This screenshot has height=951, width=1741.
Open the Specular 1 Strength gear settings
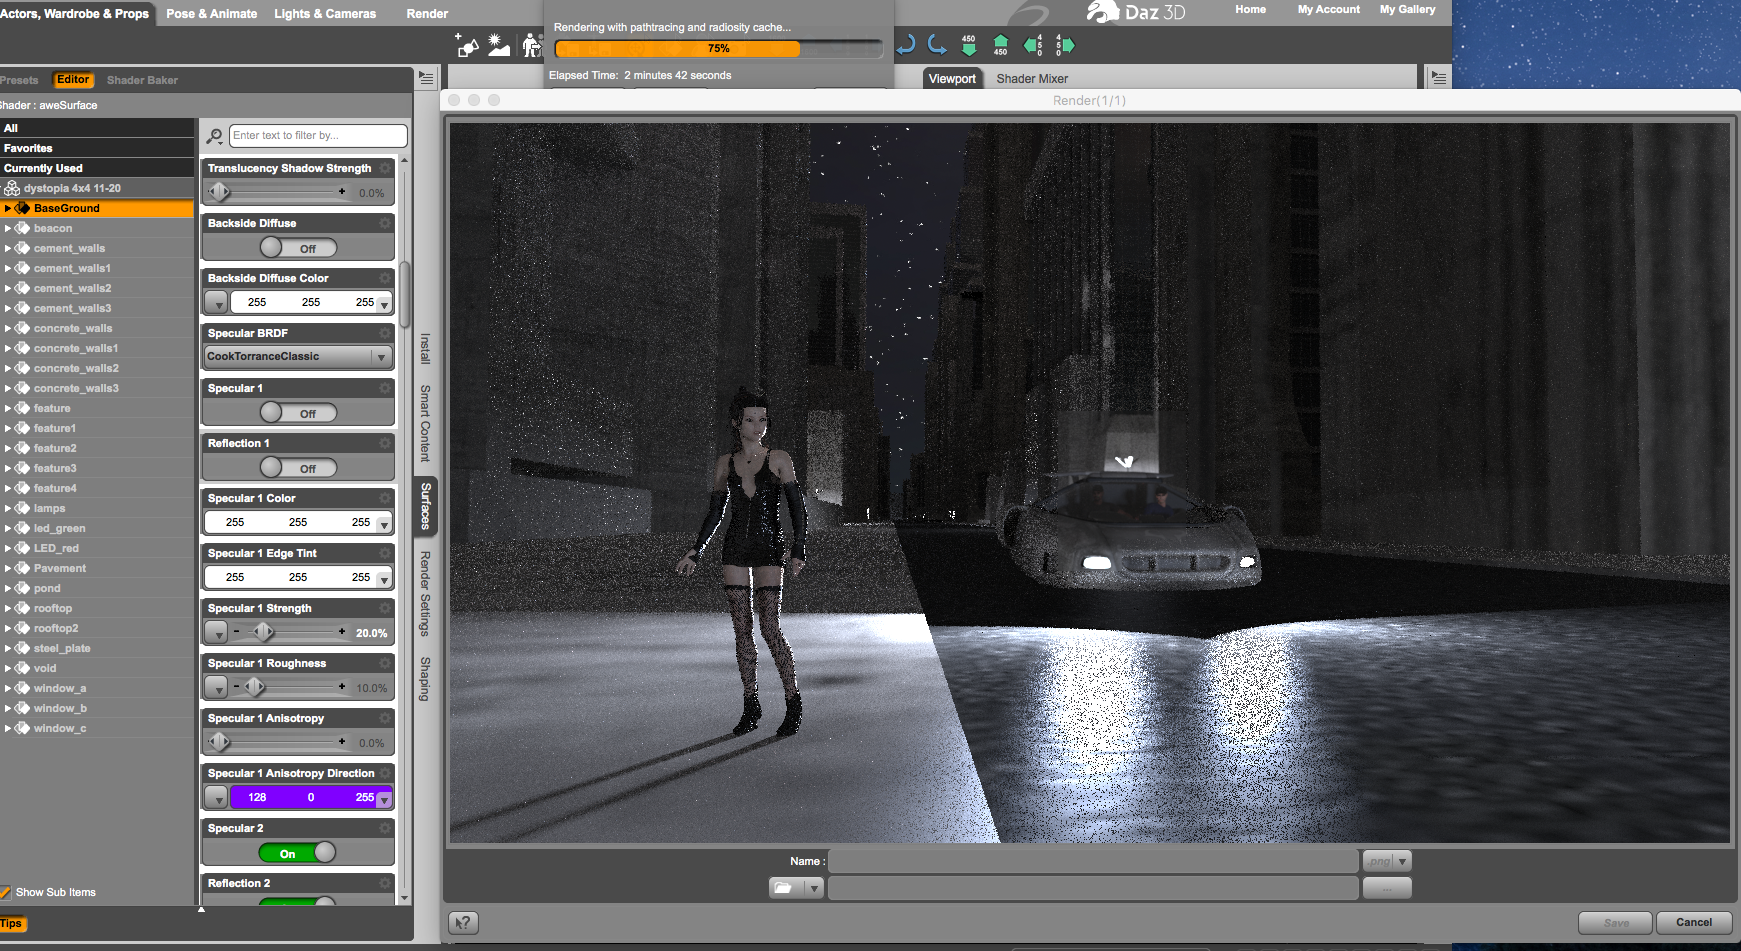(x=385, y=608)
